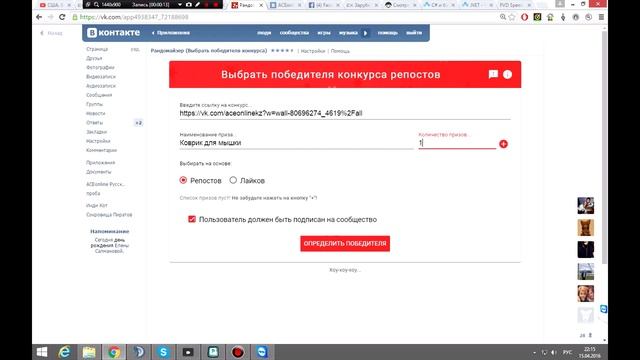640x360 pixels.
Task: Switch to the Facebook browser tab
Action: click(324, 5)
